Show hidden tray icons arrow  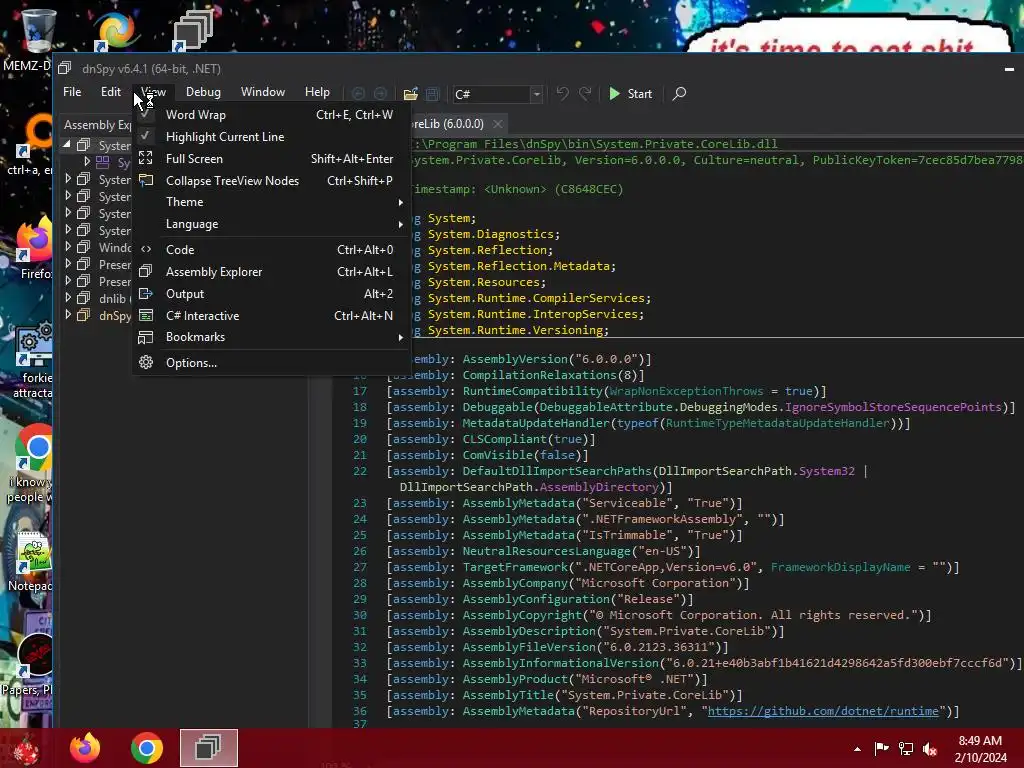tap(857, 749)
